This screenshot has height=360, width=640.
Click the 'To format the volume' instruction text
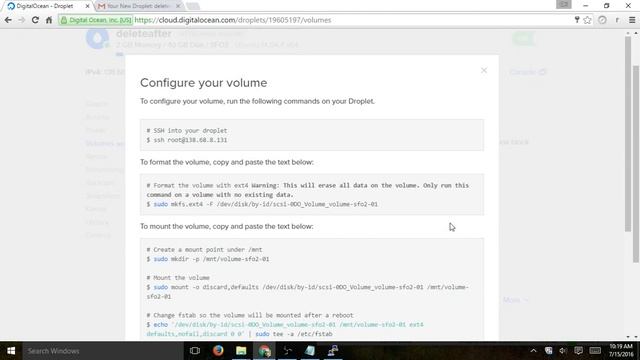point(227,162)
